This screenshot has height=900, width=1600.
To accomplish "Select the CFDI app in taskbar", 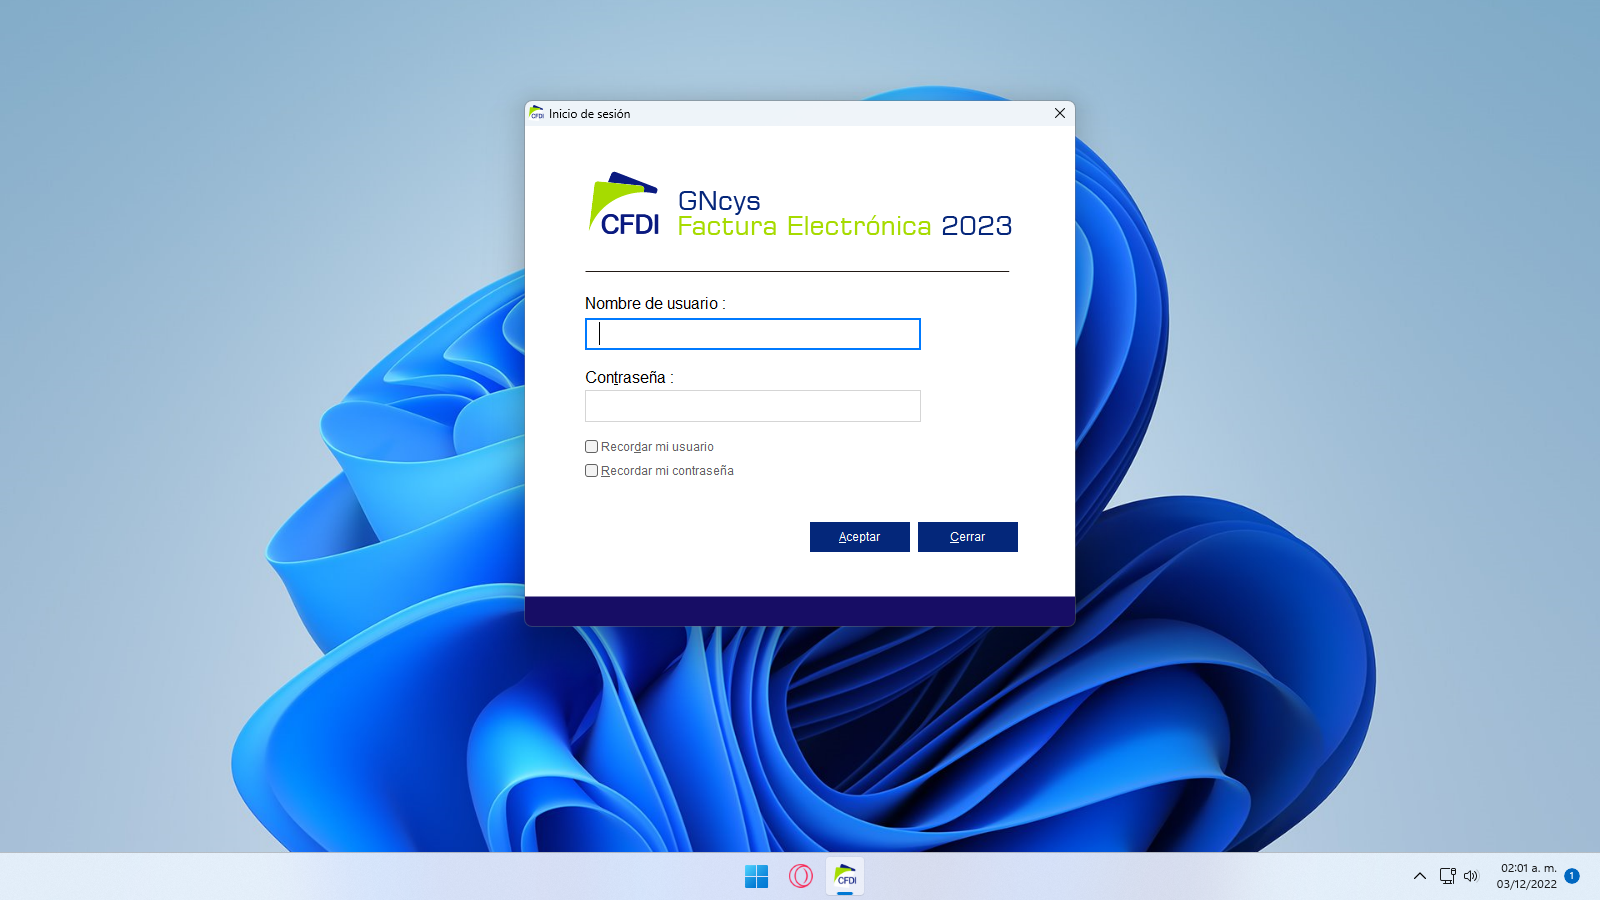I will click(845, 877).
